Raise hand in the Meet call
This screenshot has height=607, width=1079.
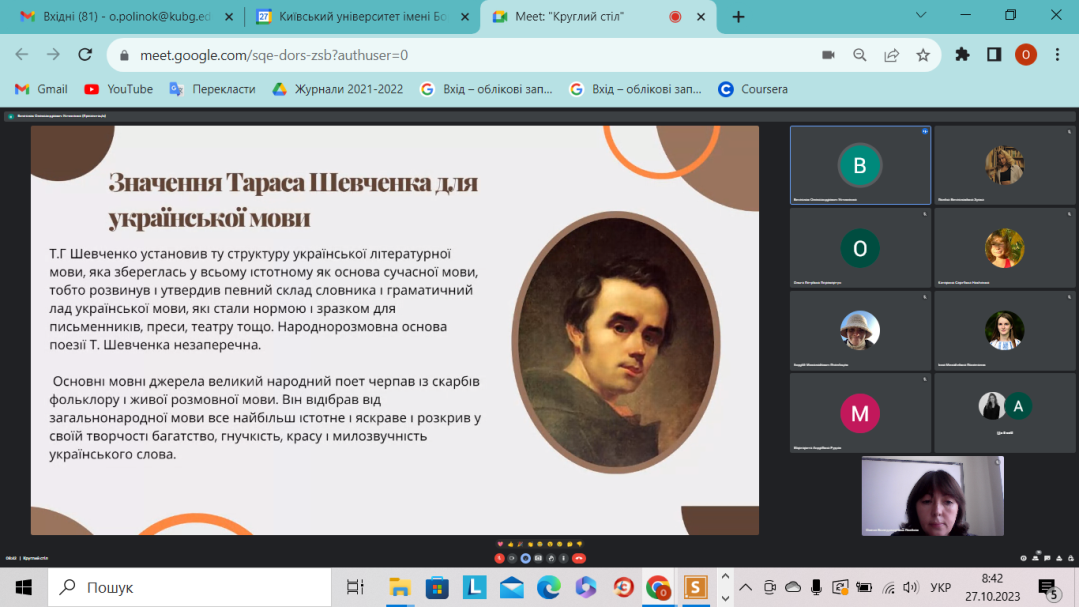(x=551, y=558)
